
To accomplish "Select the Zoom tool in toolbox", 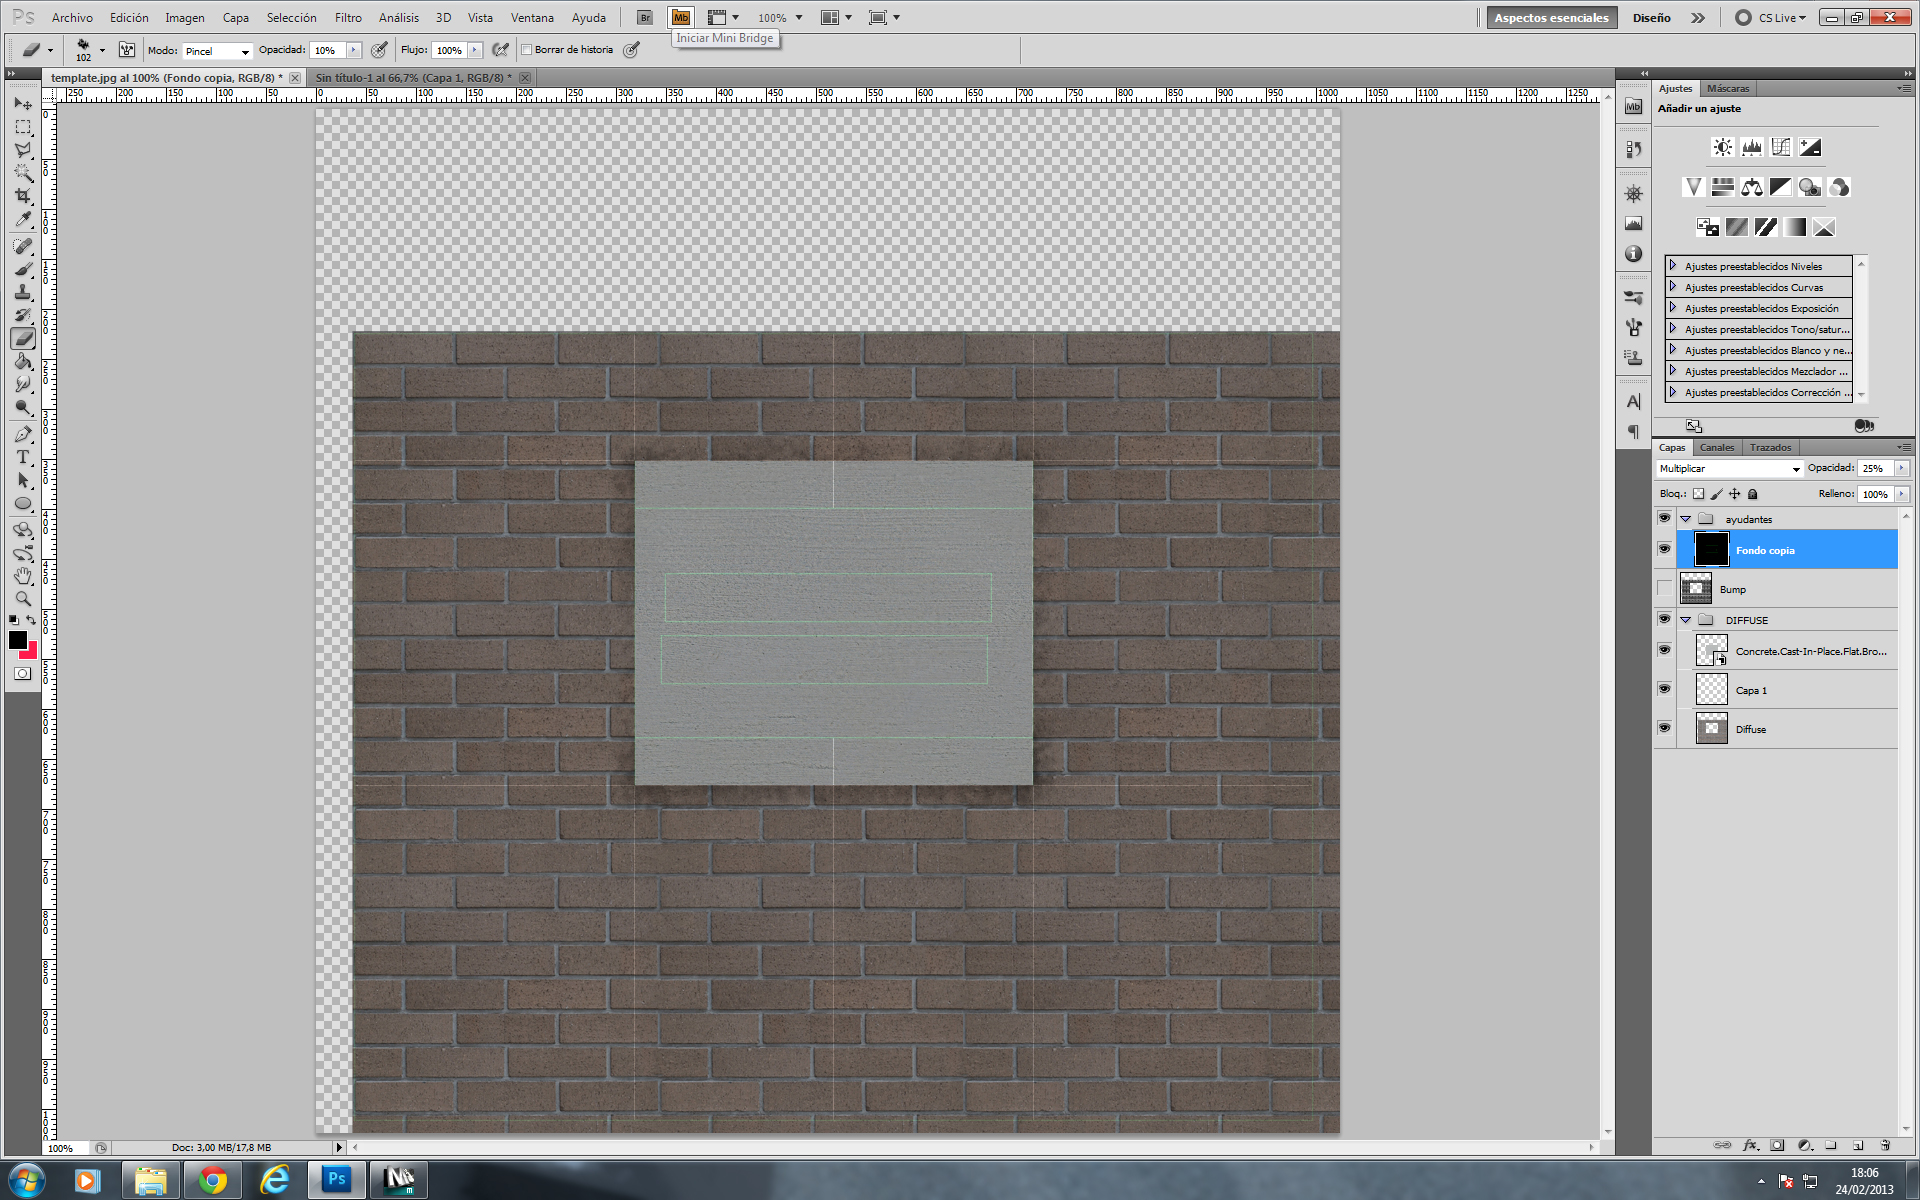I will tap(23, 599).
